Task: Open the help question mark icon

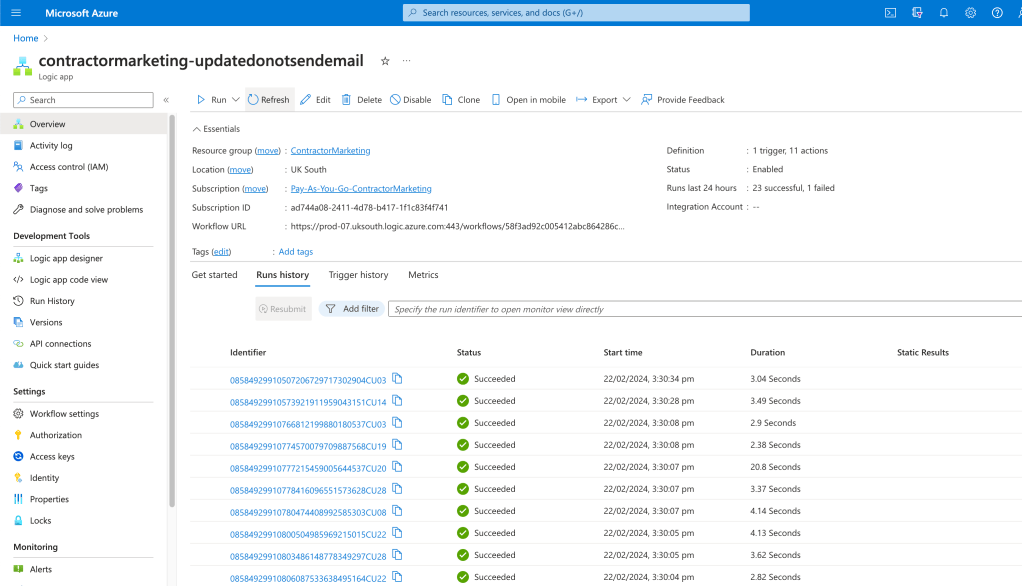Action: pos(997,12)
